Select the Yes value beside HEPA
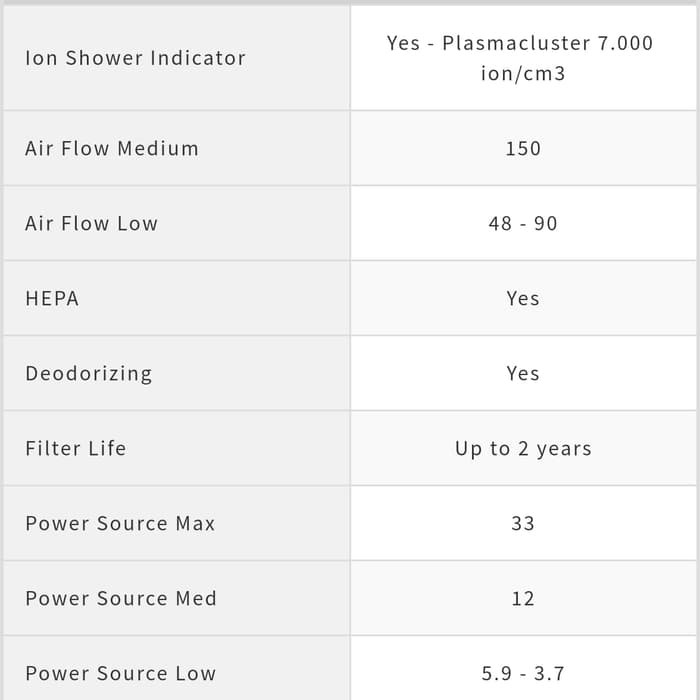Image resolution: width=700 pixels, height=700 pixels. [523, 299]
